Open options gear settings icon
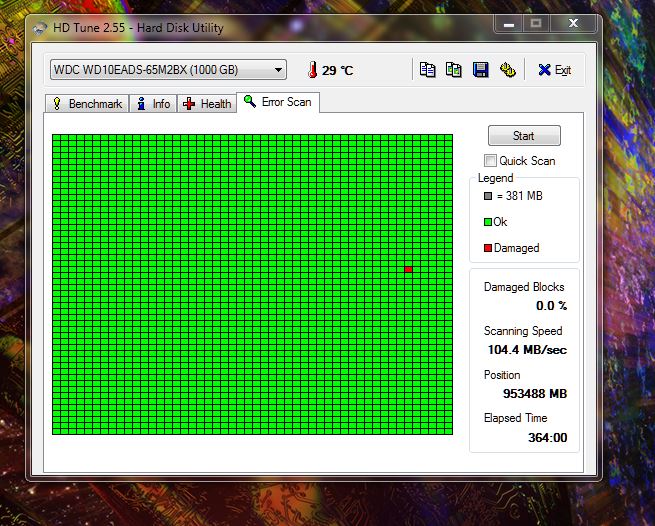Screen dimensions: 655x526 coord(508,70)
